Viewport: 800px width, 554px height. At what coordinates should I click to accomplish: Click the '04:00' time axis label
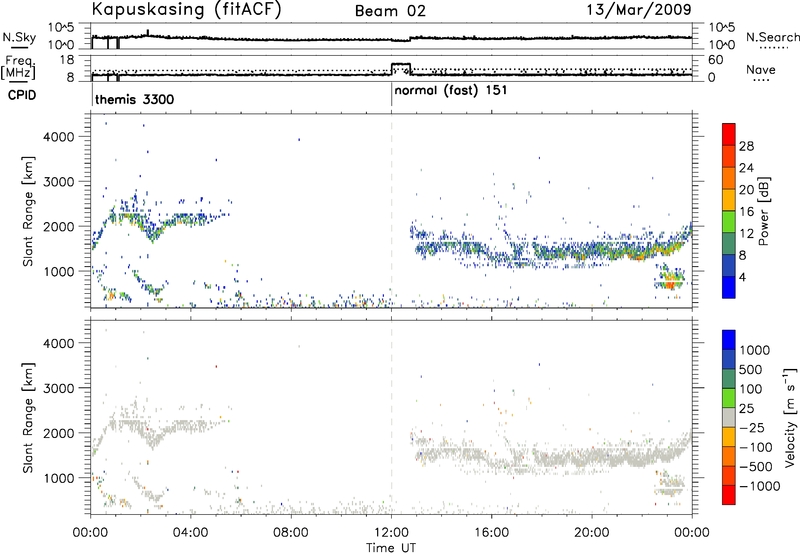click(190, 533)
